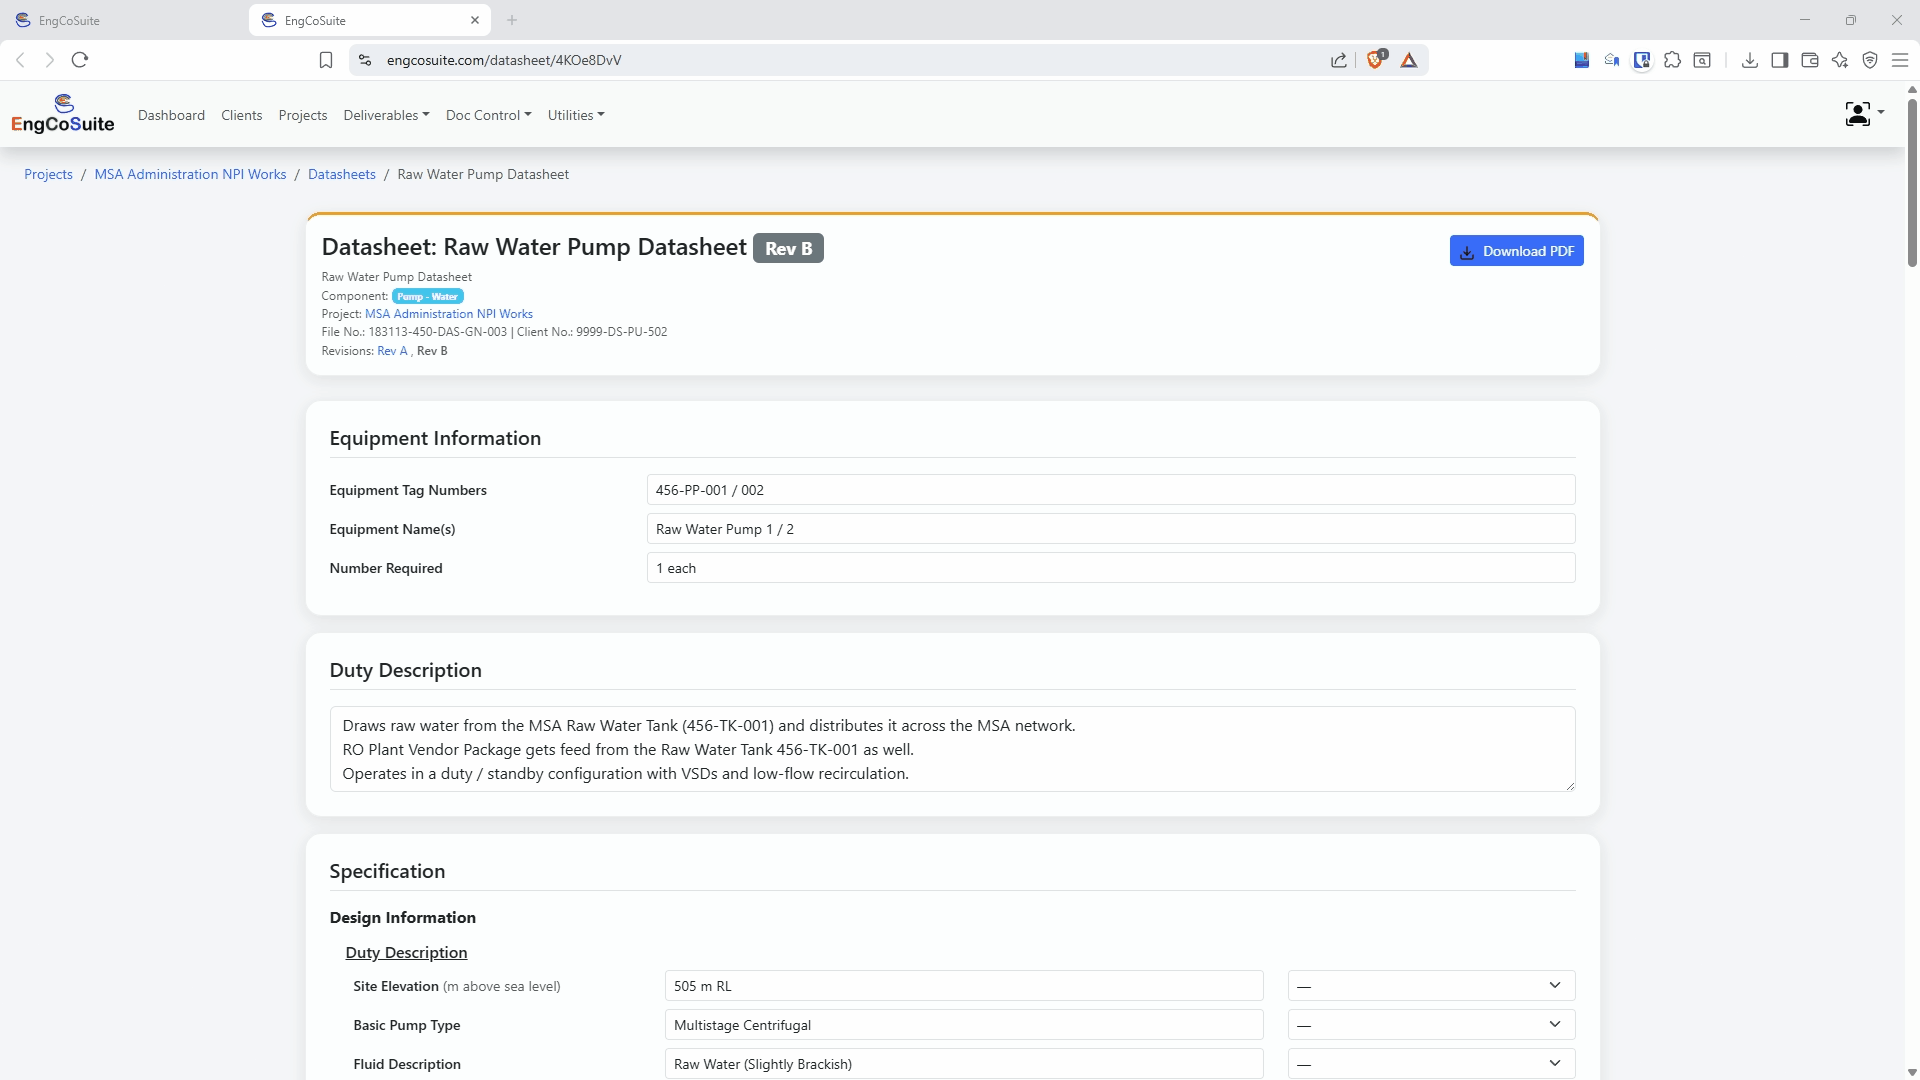Close the active EngCoSuite tab
This screenshot has width=1920, height=1080.
(475, 20)
